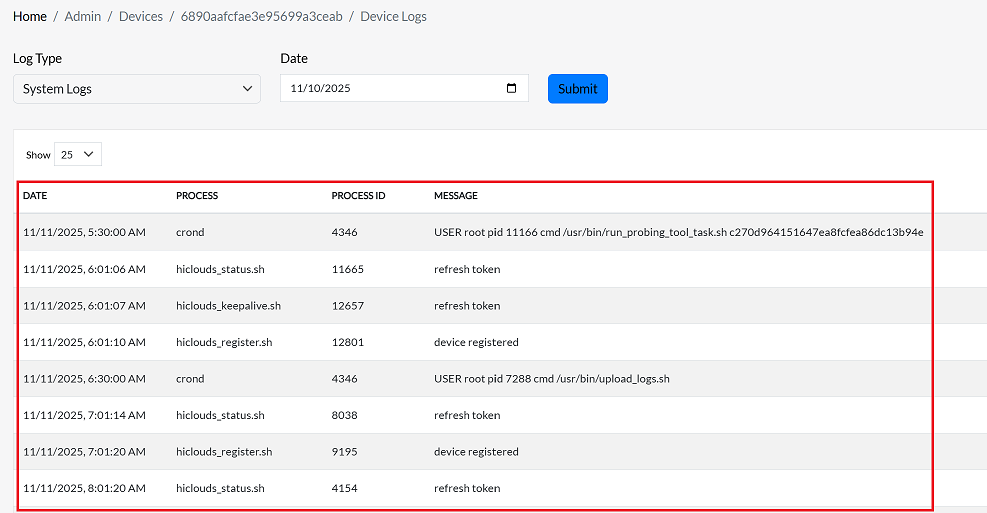This screenshot has height=513, width=987.
Task: Click the MESSAGE column header
Action: tap(456, 196)
